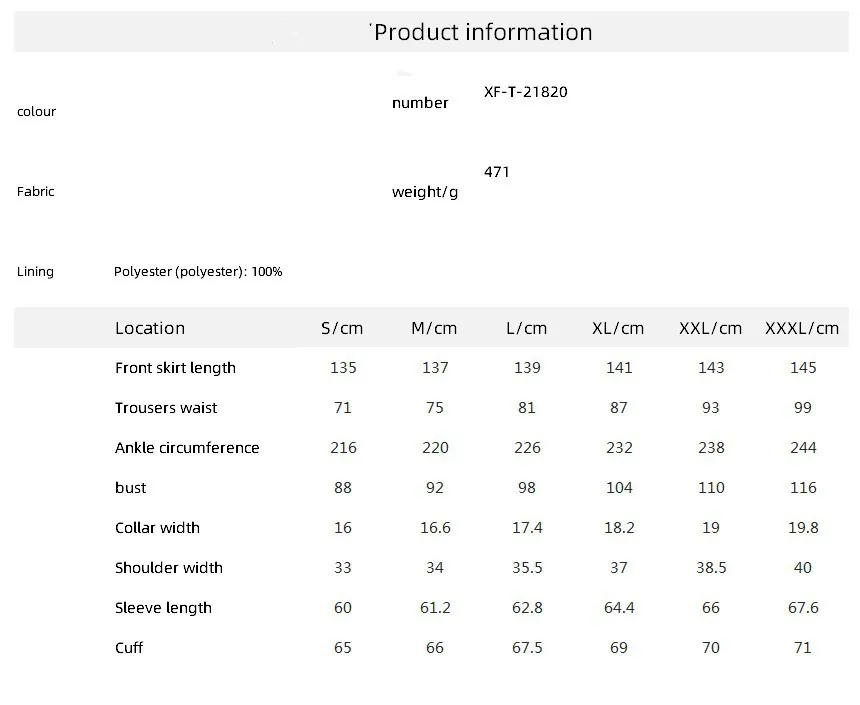
Task: Click the Ankle circumference row label
Action: 187,447
